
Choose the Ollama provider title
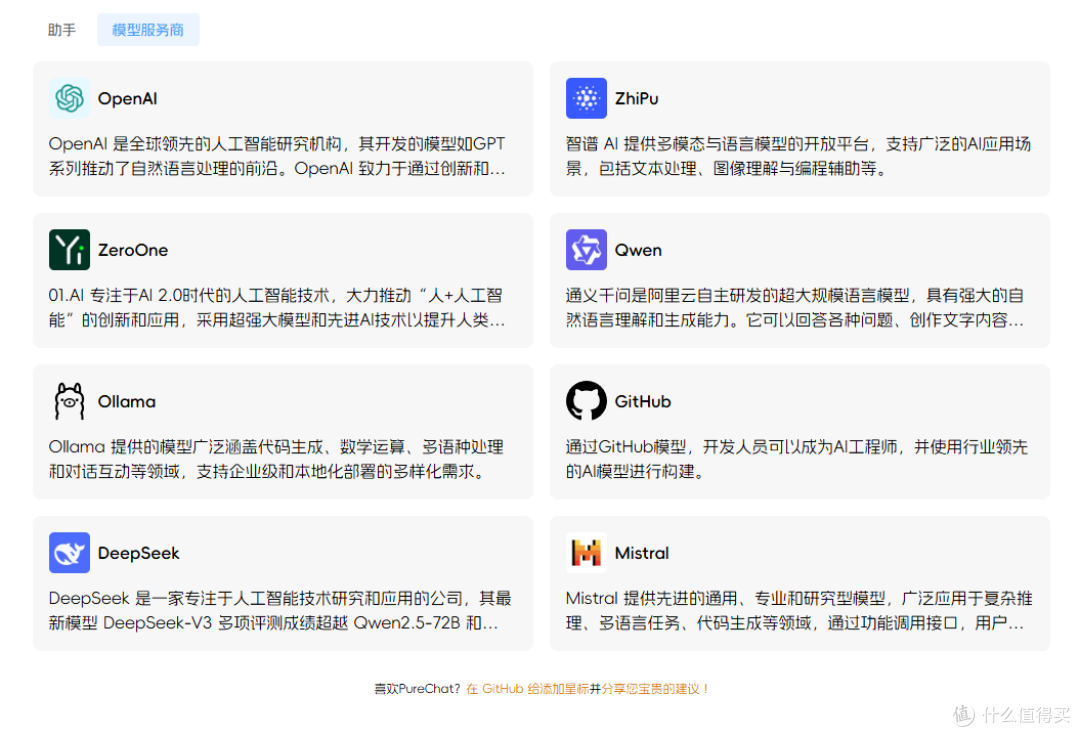pos(127,402)
